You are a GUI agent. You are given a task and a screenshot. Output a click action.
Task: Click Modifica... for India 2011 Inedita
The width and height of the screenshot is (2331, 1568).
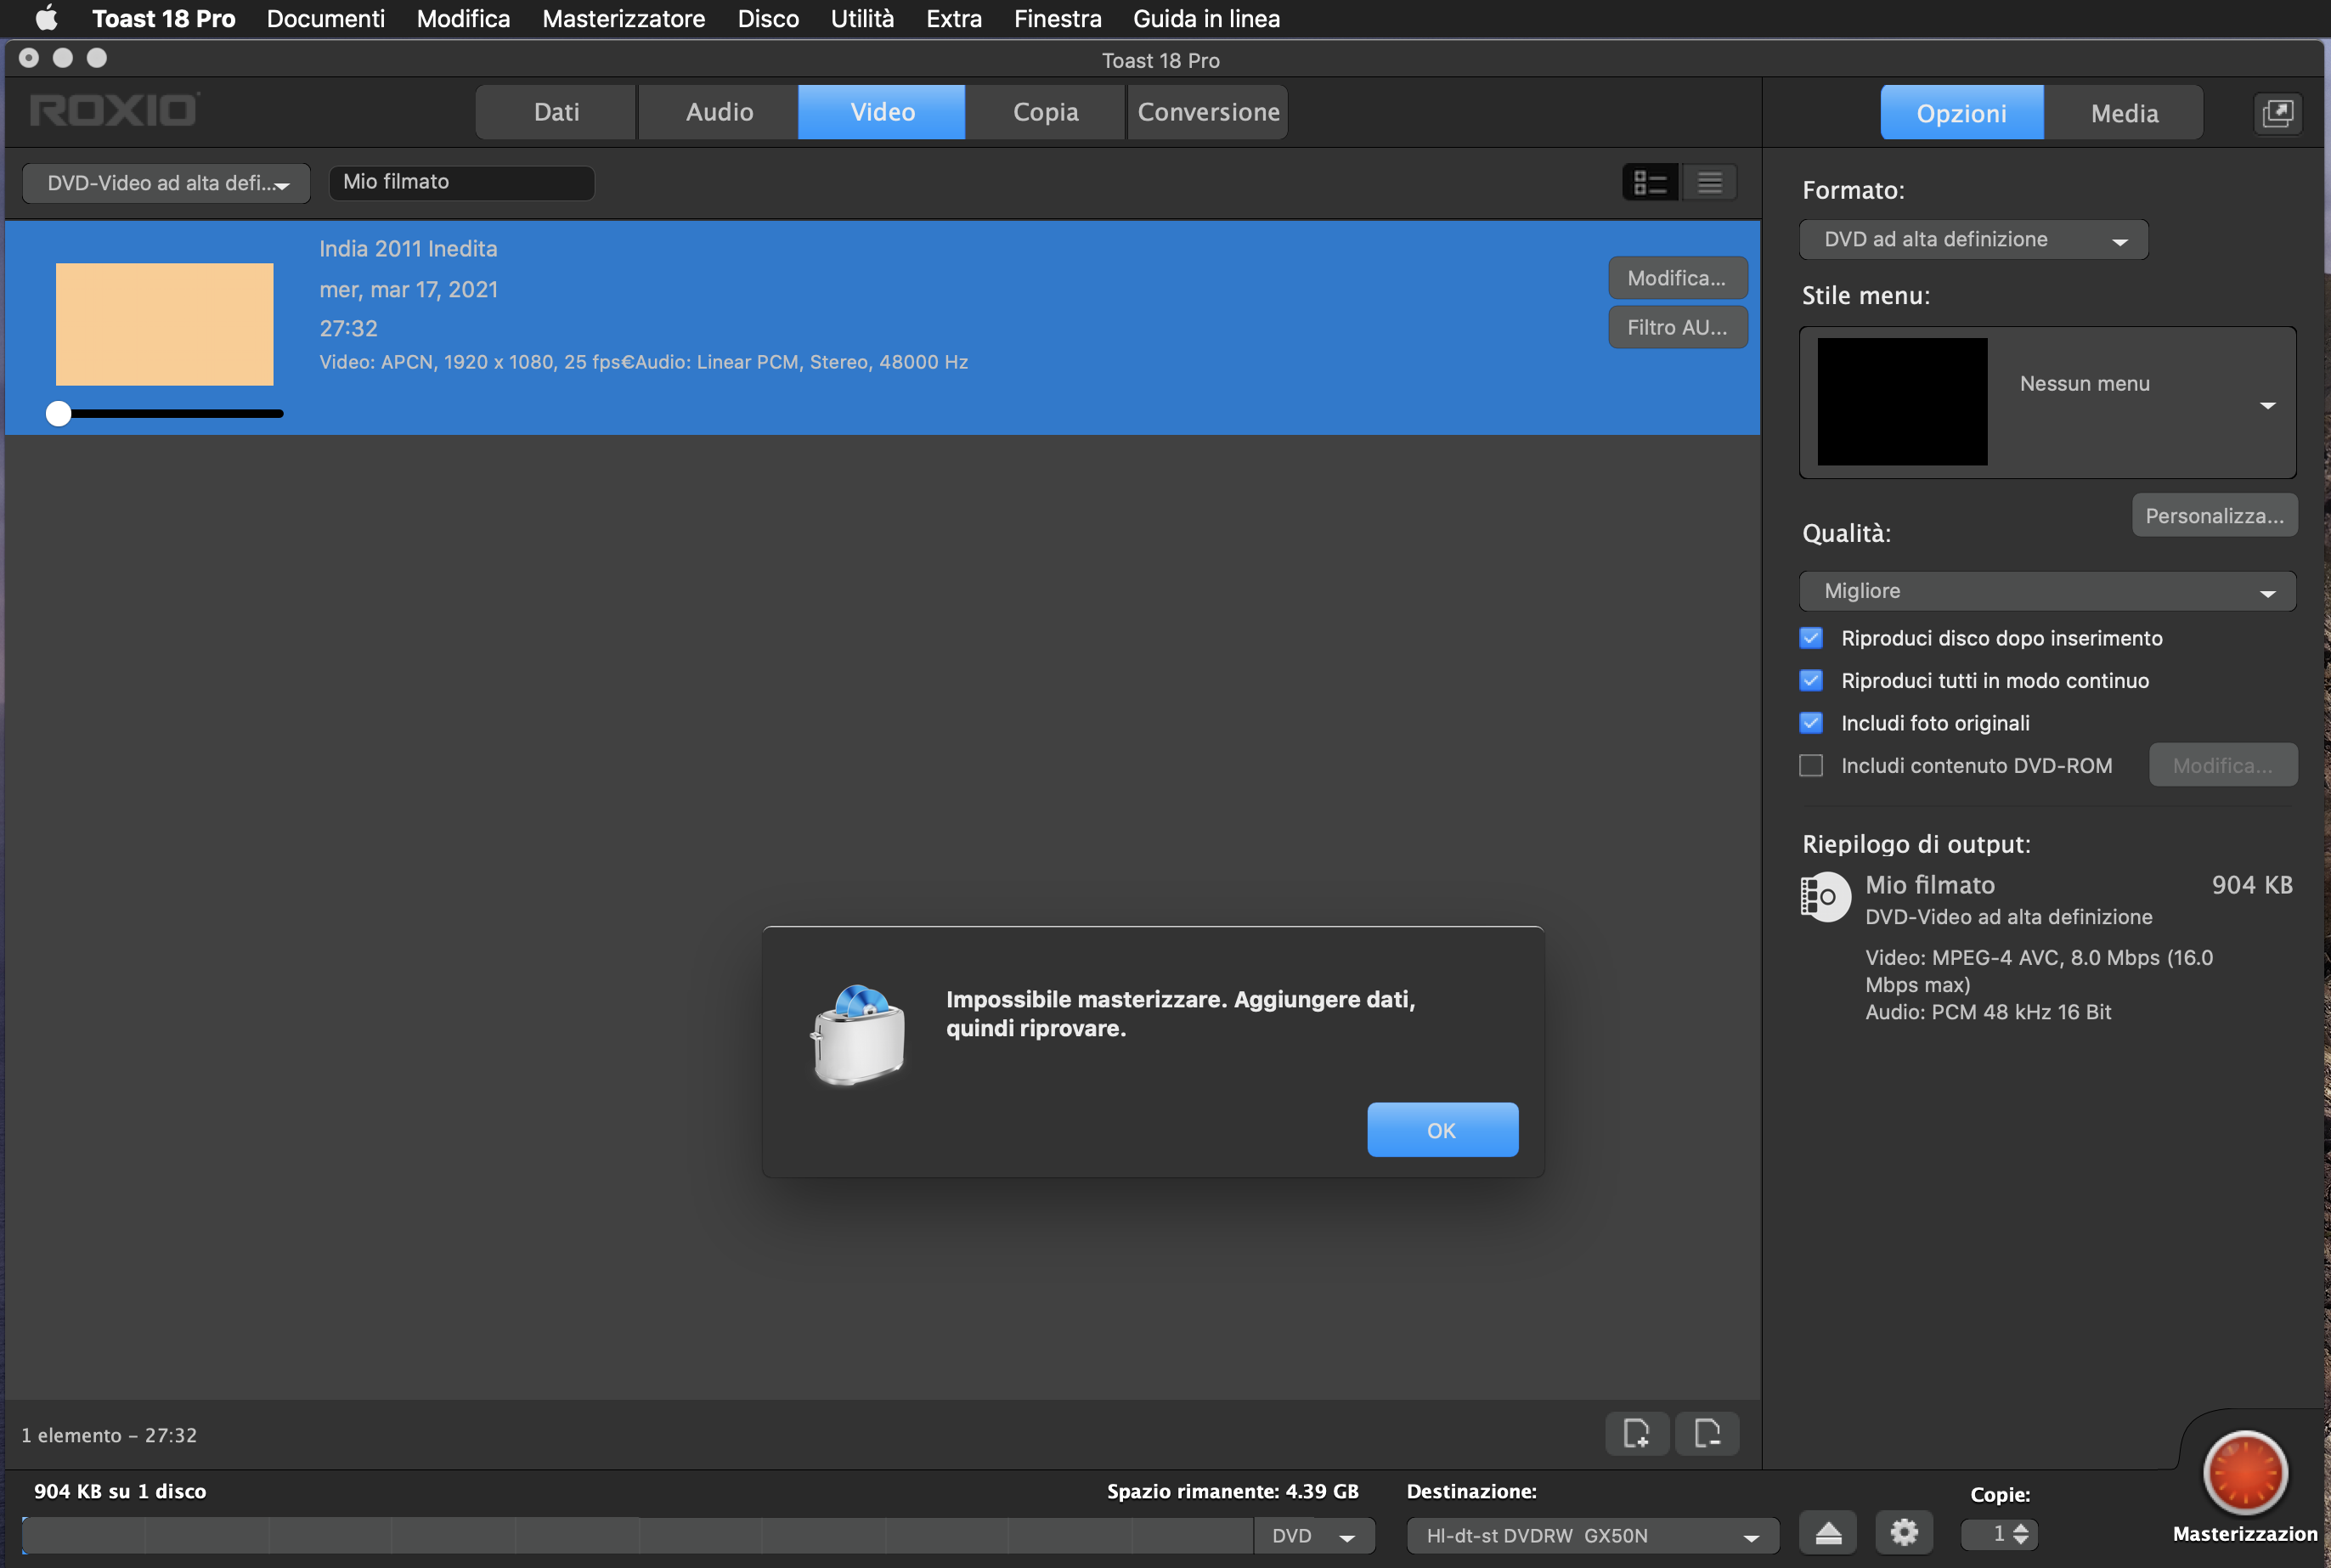(x=1677, y=278)
